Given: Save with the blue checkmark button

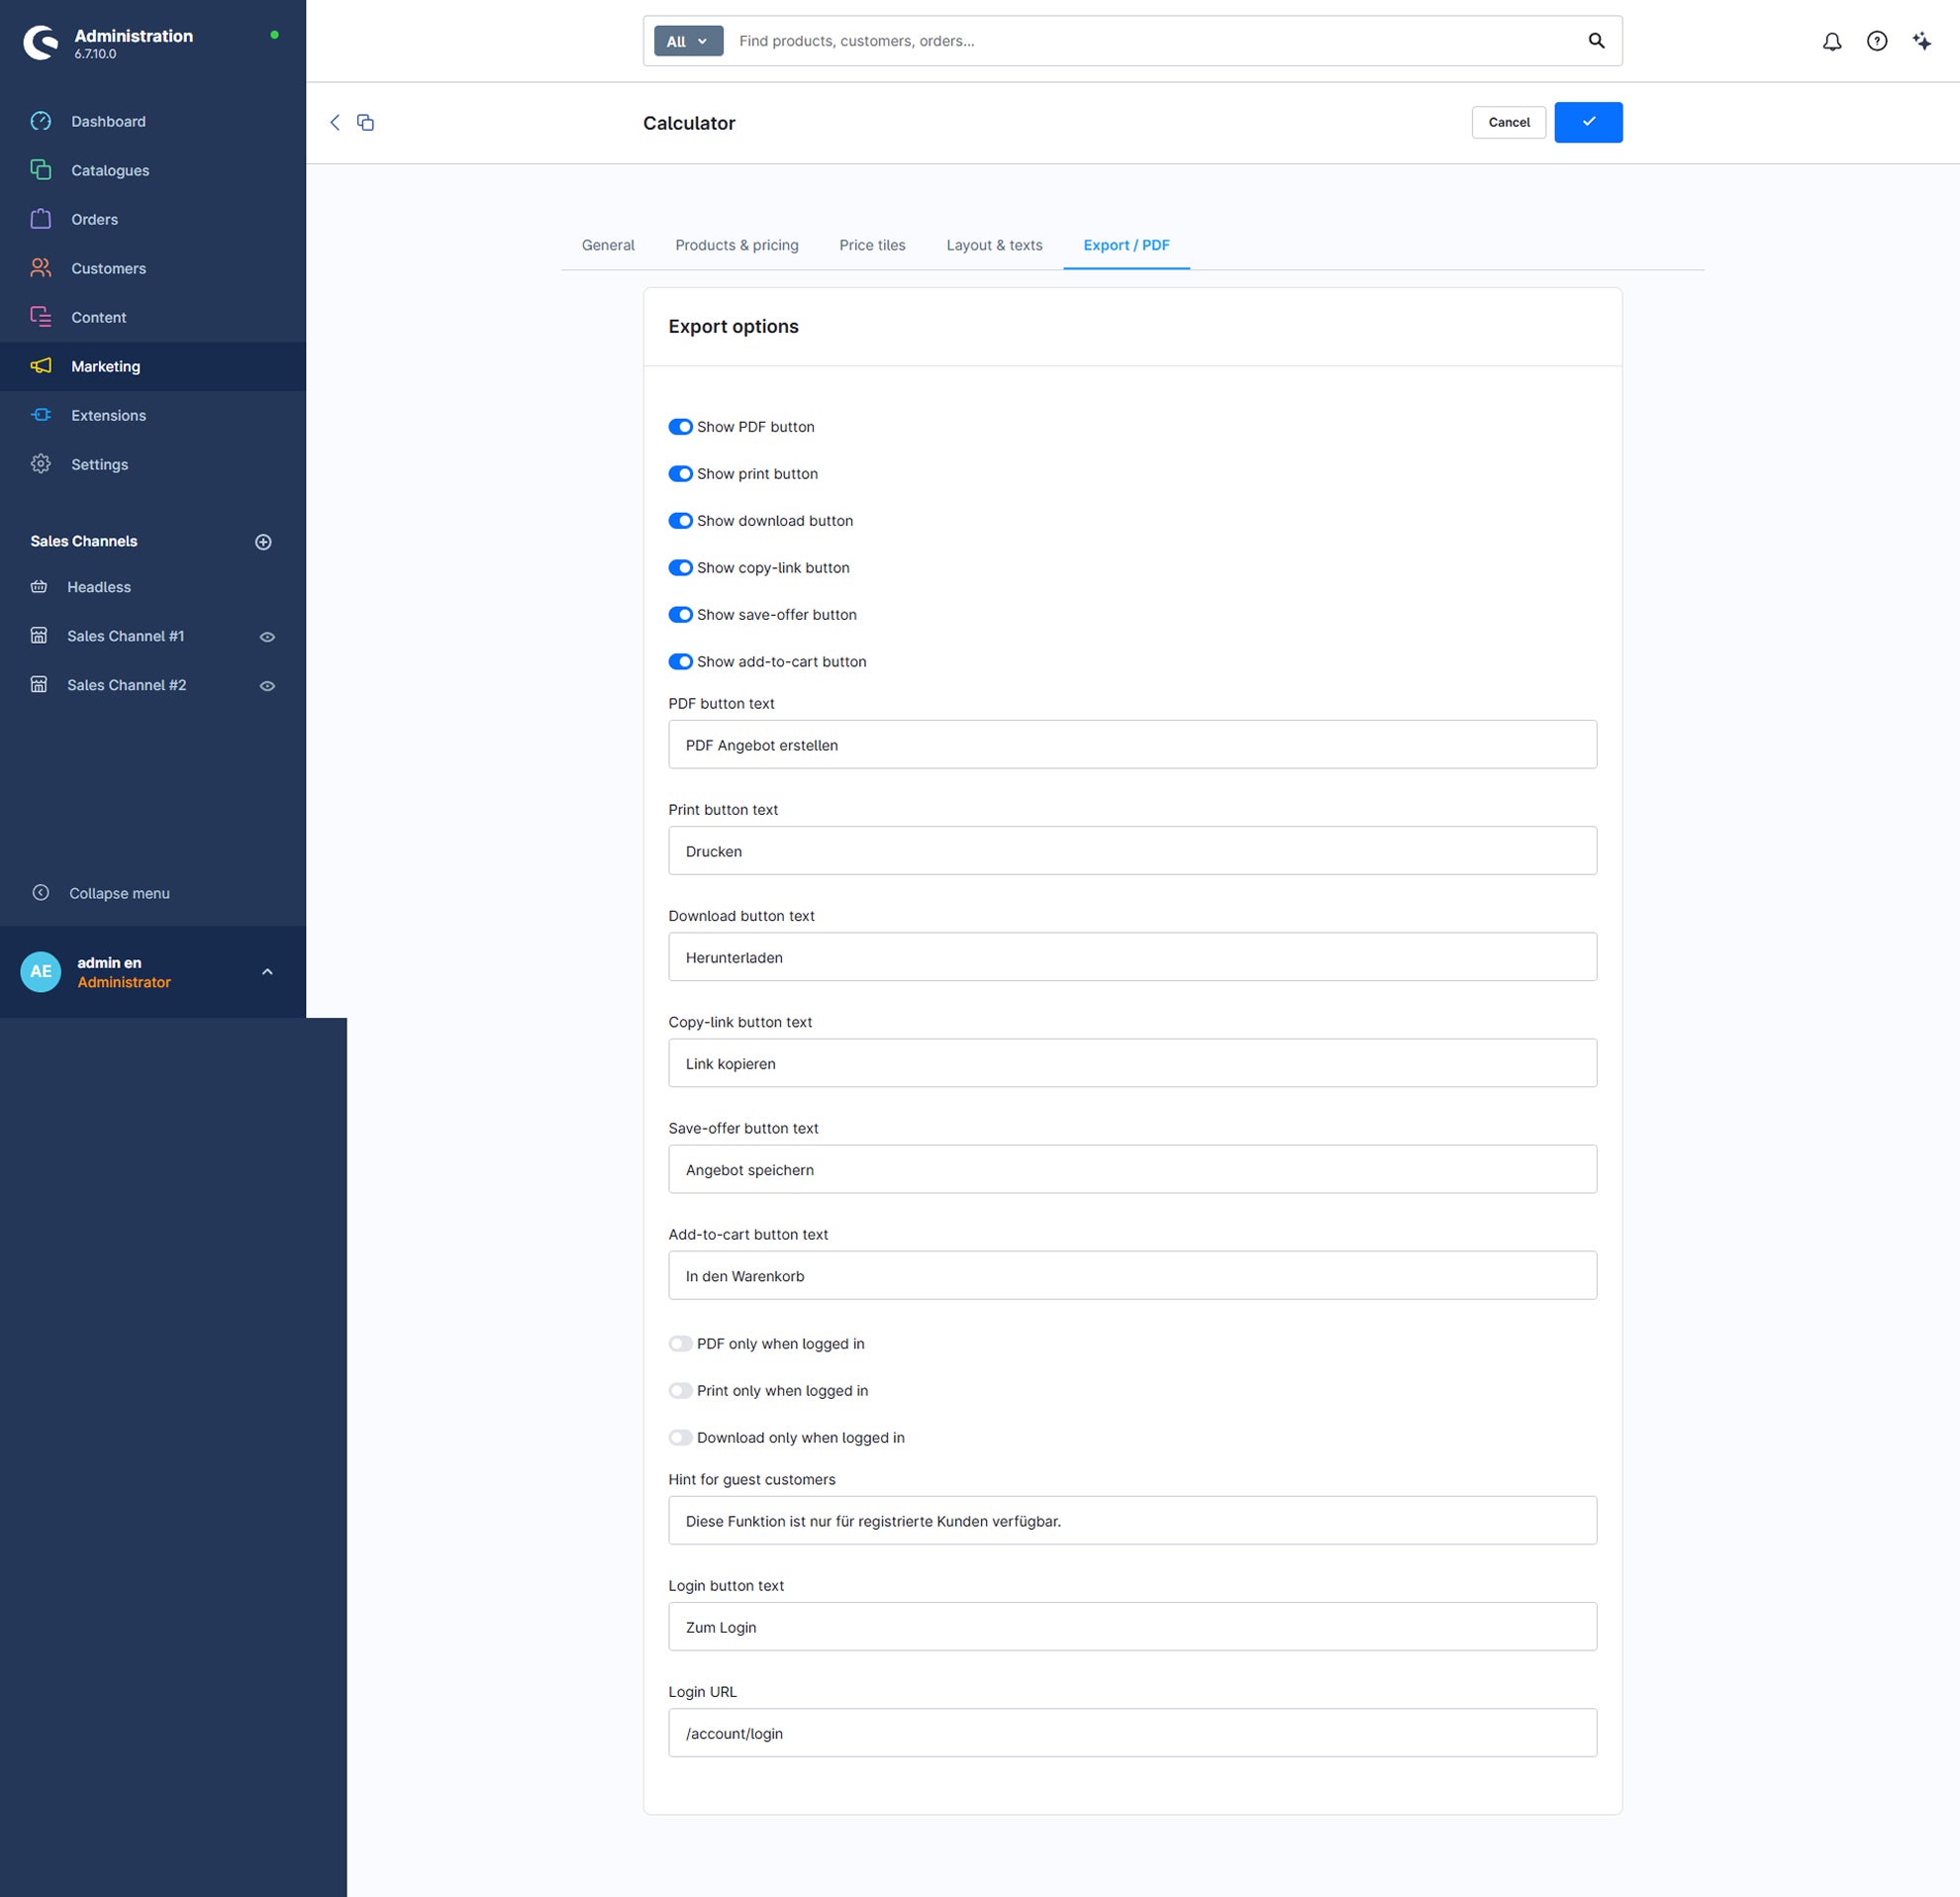Looking at the screenshot, I should coord(1588,122).
